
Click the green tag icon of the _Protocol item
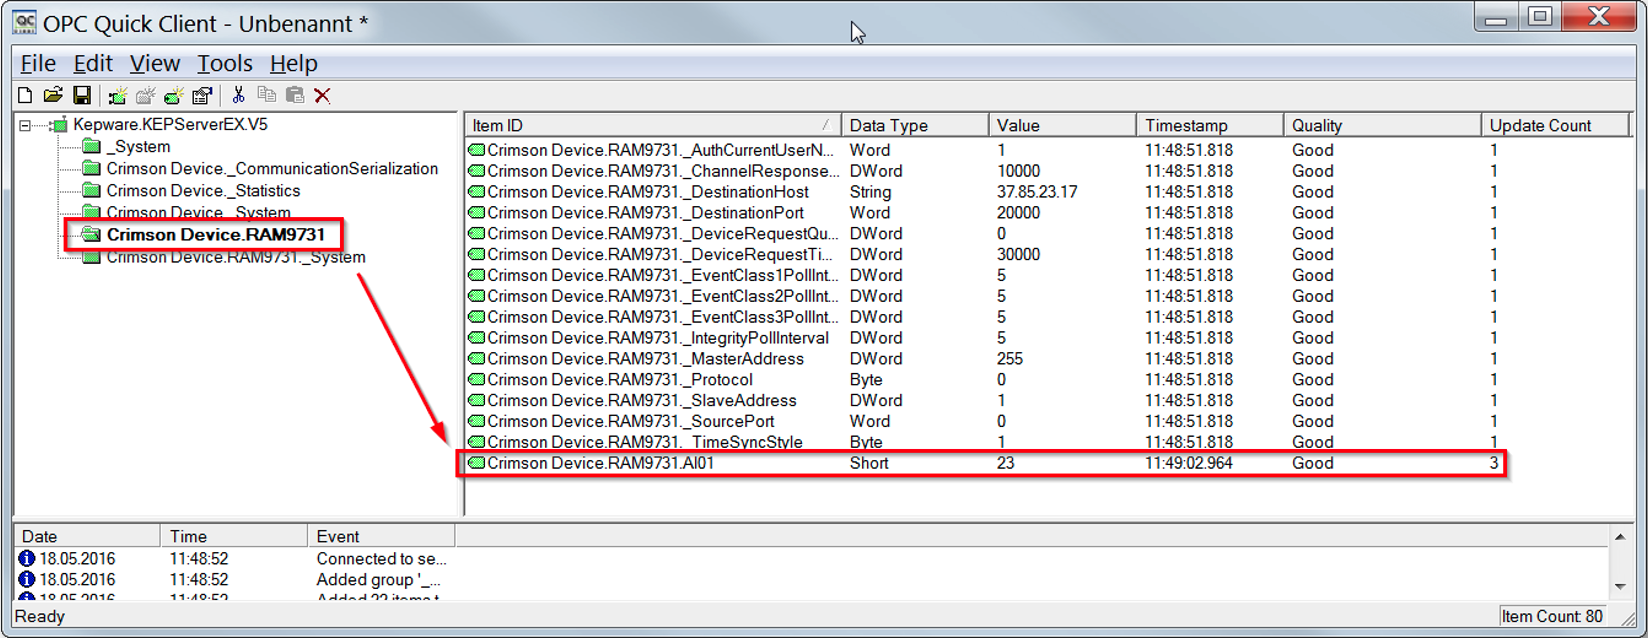tap(477, 380)
